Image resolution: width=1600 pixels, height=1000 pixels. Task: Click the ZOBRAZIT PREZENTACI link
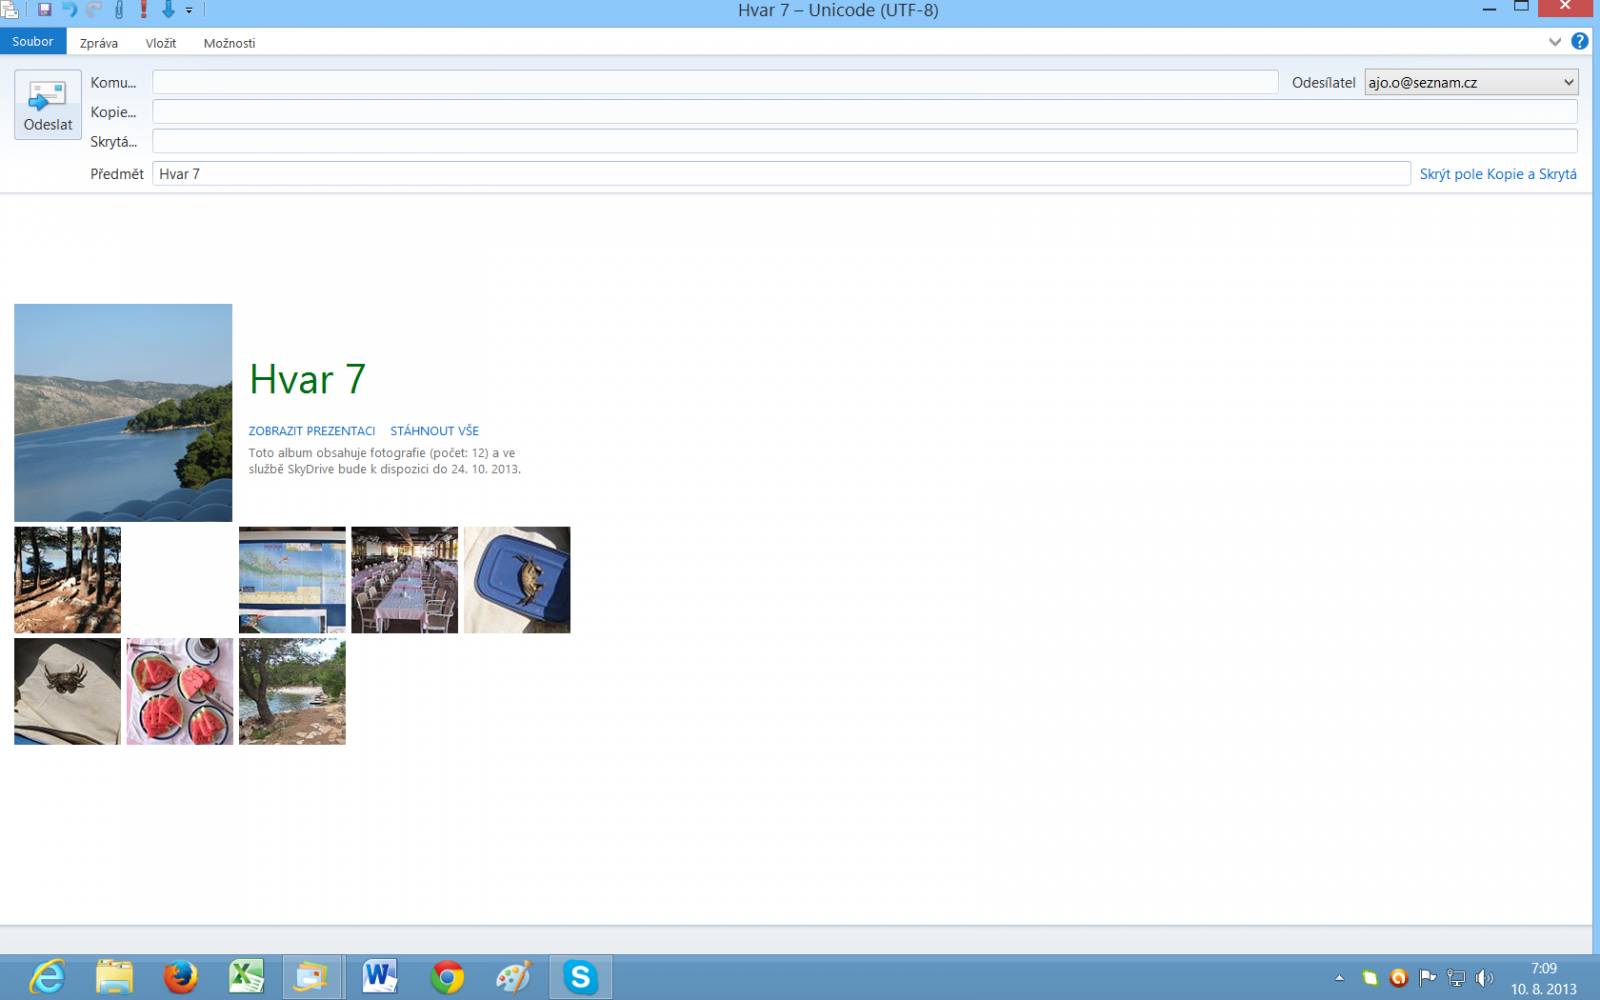pyautogui.click(x=312, y=431)
